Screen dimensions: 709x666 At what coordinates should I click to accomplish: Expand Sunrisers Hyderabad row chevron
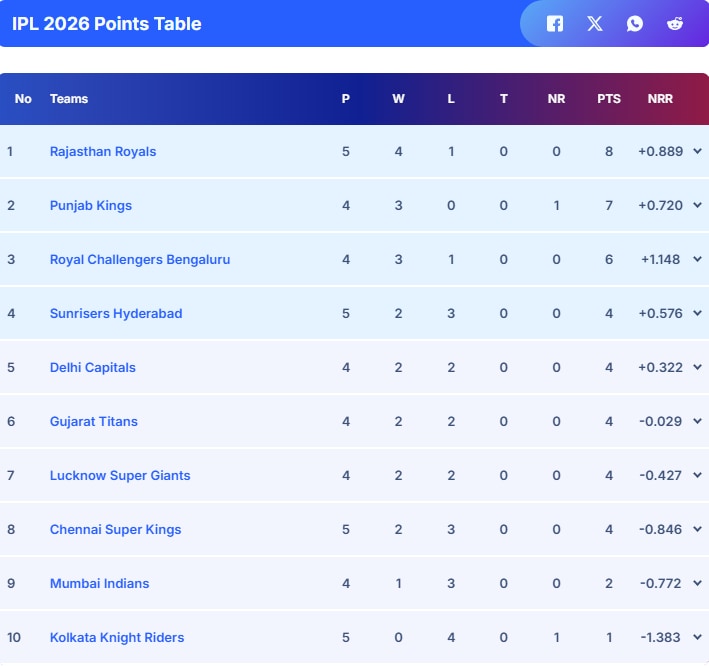click(x=697, y=314)
